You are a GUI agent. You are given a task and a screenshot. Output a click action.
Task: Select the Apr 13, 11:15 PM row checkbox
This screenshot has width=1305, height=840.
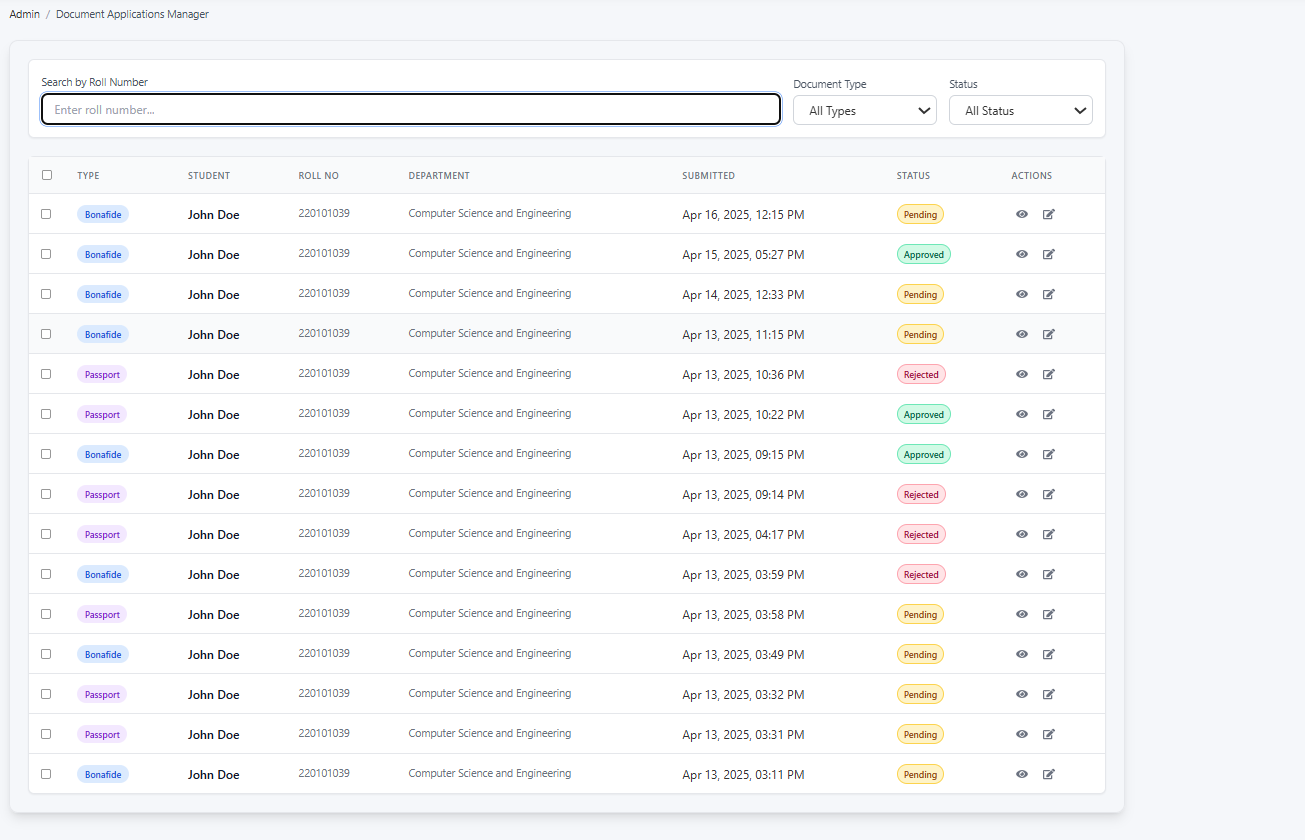pos(46,334)
